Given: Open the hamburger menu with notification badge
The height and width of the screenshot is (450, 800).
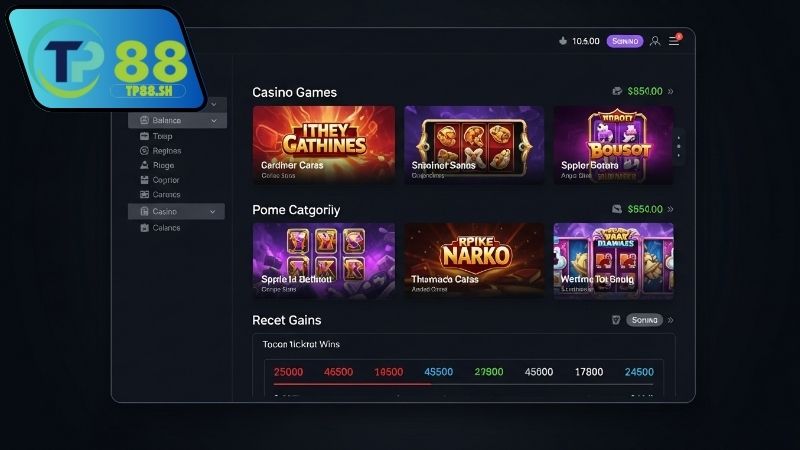Looking at the screenshot, I should [x=674, y=40].
